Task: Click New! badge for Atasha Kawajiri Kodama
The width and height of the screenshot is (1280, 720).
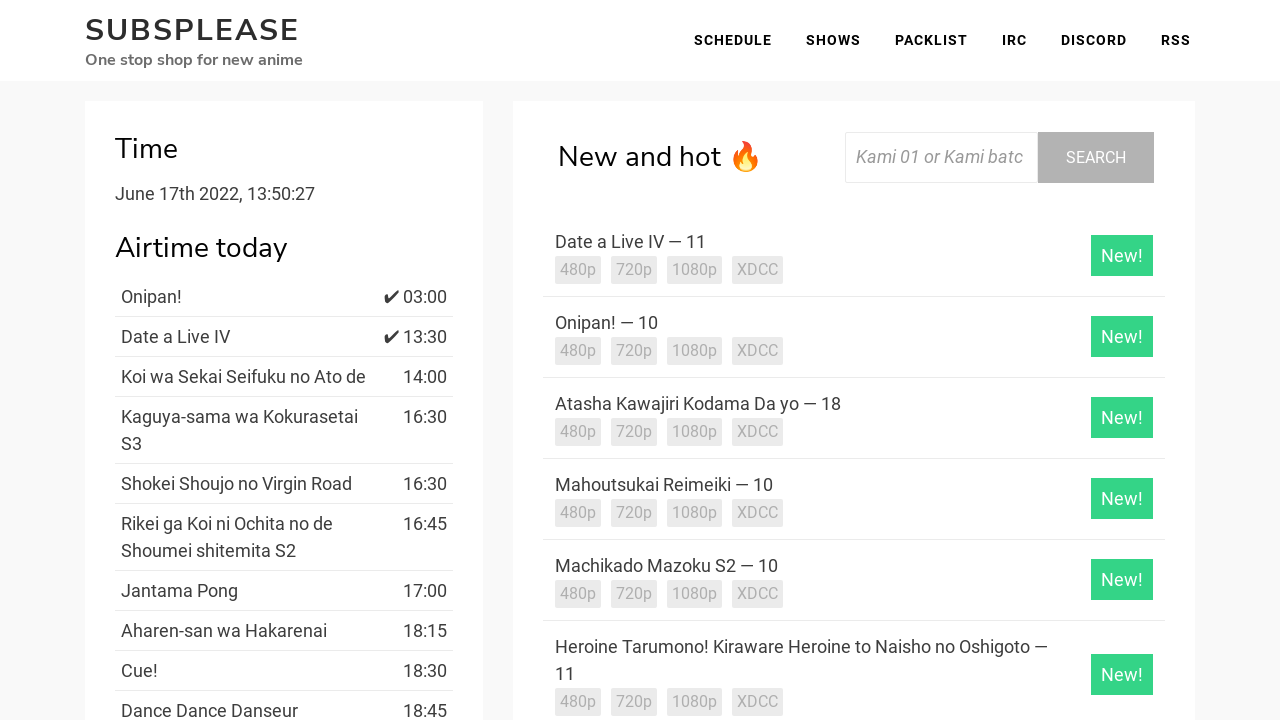Action: point(1122,418)
